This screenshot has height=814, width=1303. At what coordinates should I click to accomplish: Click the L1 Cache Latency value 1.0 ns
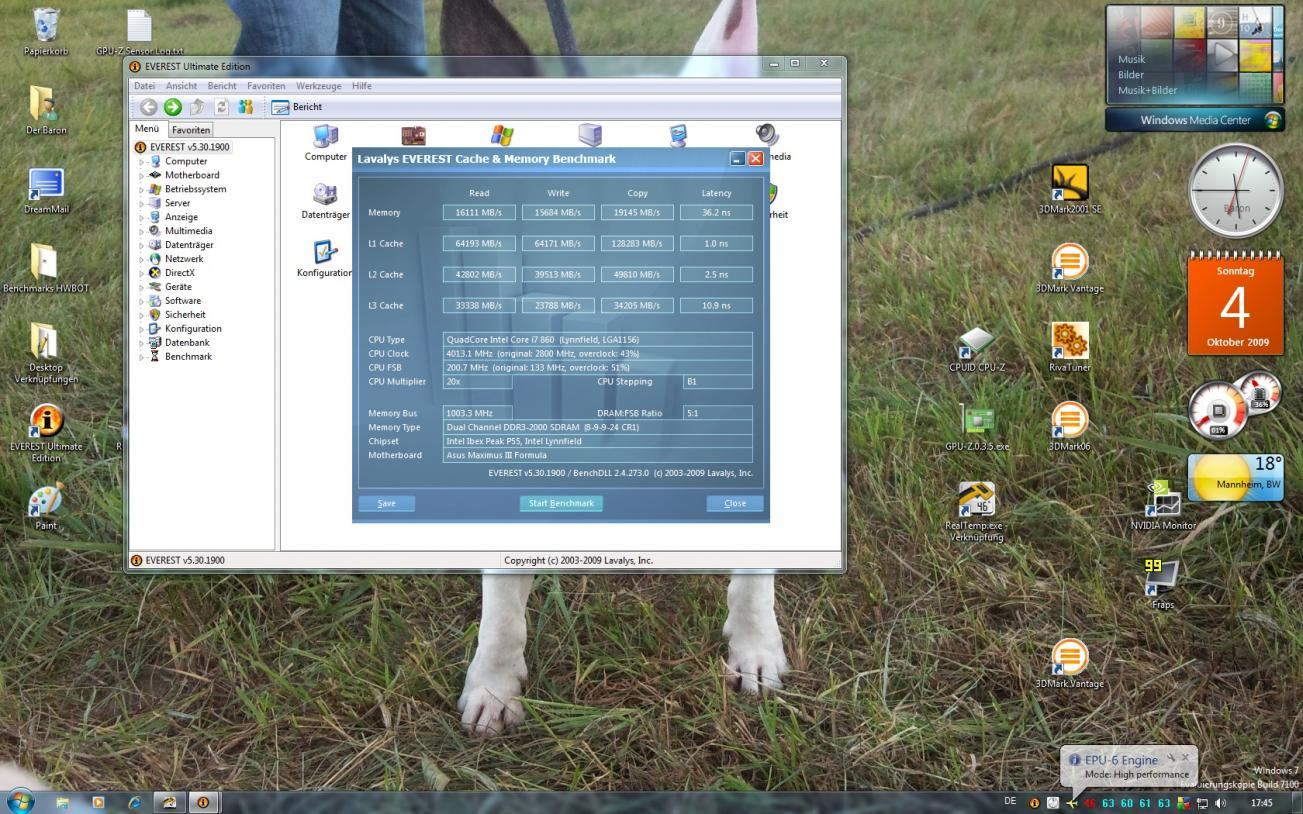pos(716,244)
